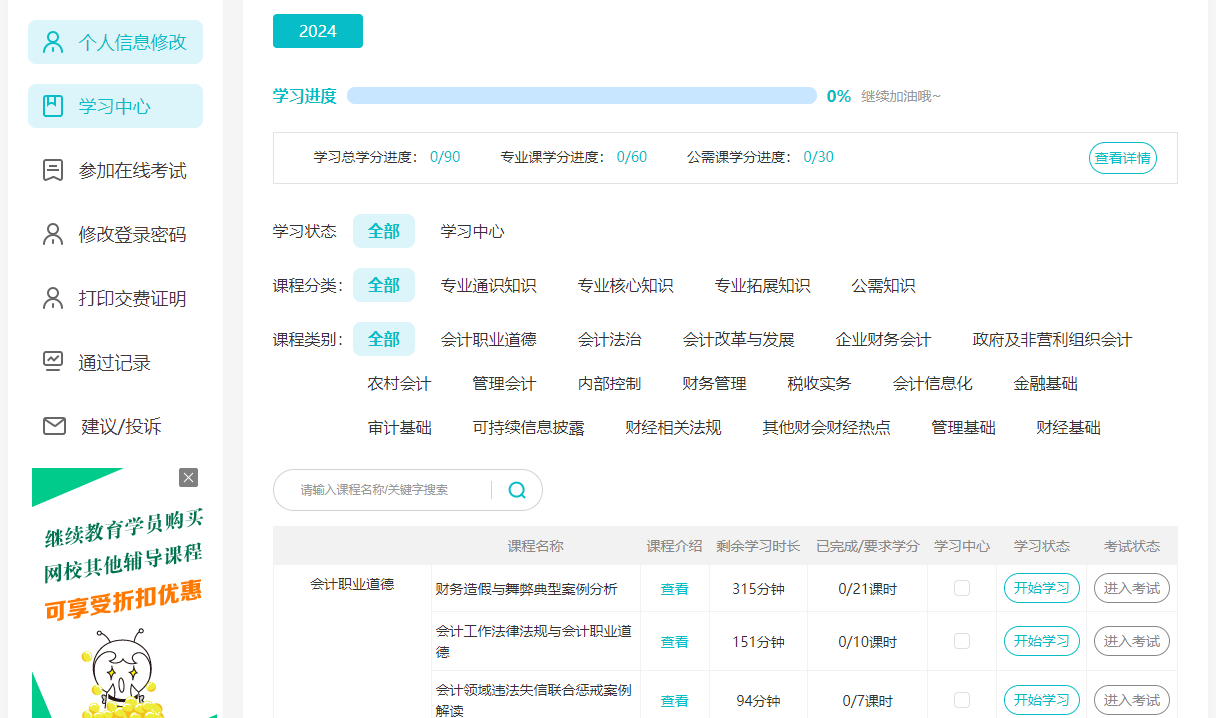The width and height of the screenshot is (1216, 718).
Task: Check the checkbox for 会计领域违法失信联合惩戒案例解读
Action: pos(961,700)
